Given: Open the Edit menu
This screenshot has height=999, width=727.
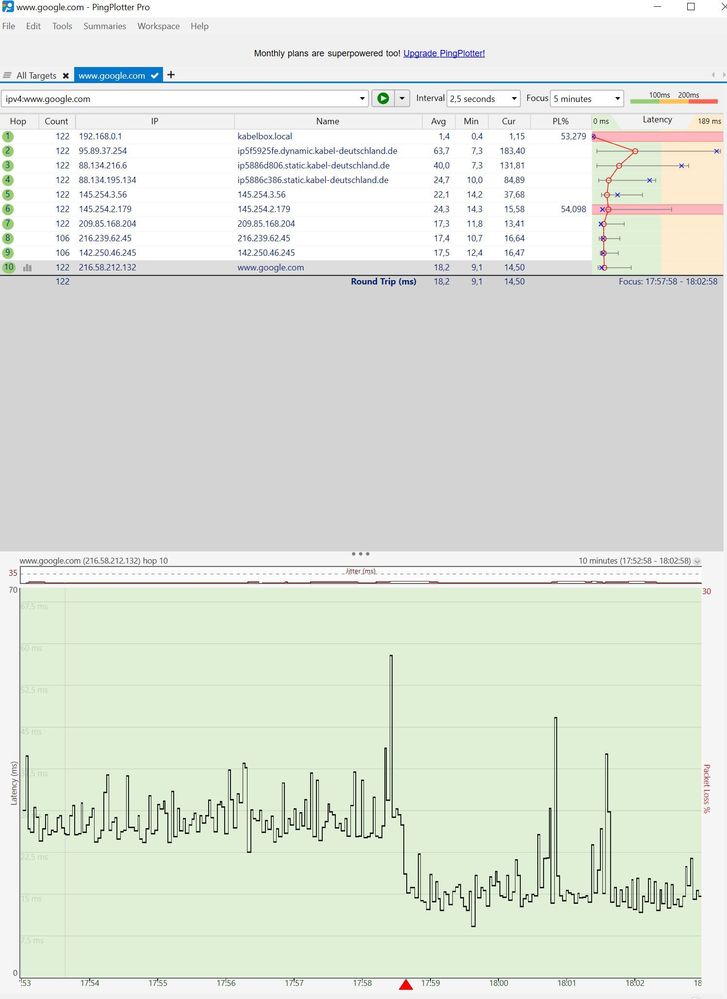Looking at the screenshot, I should [33, 26].
